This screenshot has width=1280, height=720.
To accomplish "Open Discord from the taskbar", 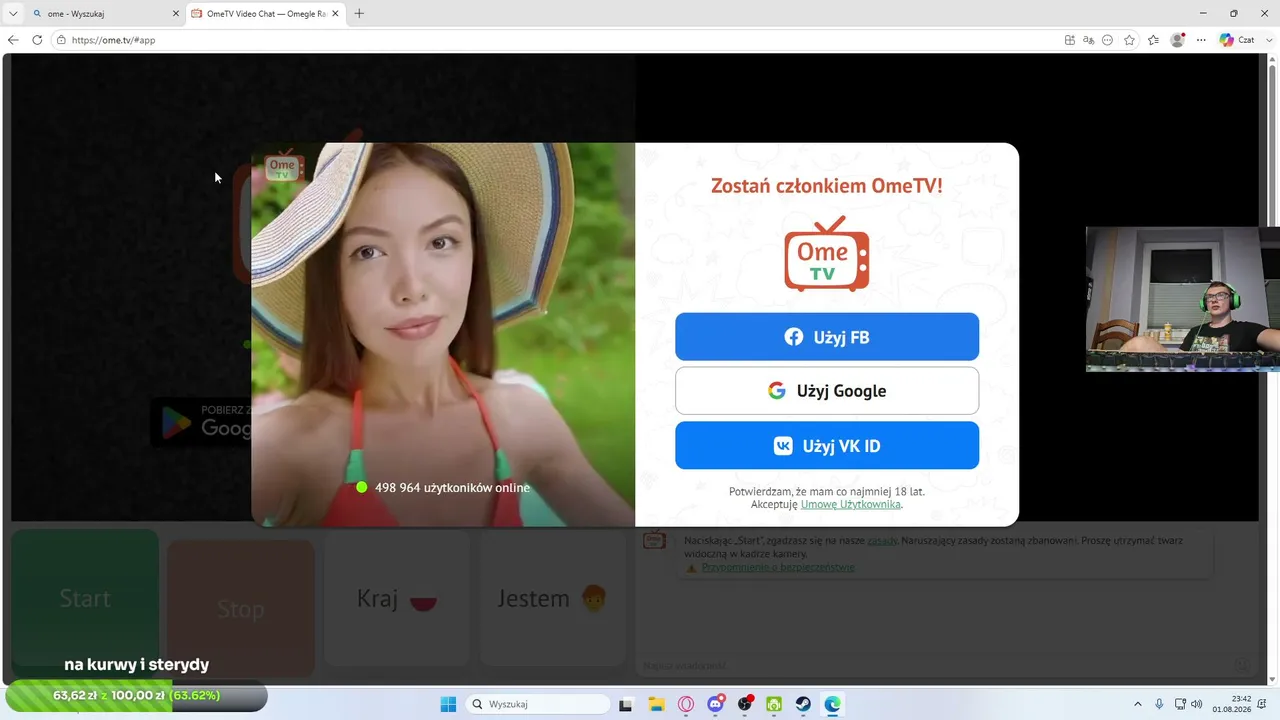I will 716,704.
